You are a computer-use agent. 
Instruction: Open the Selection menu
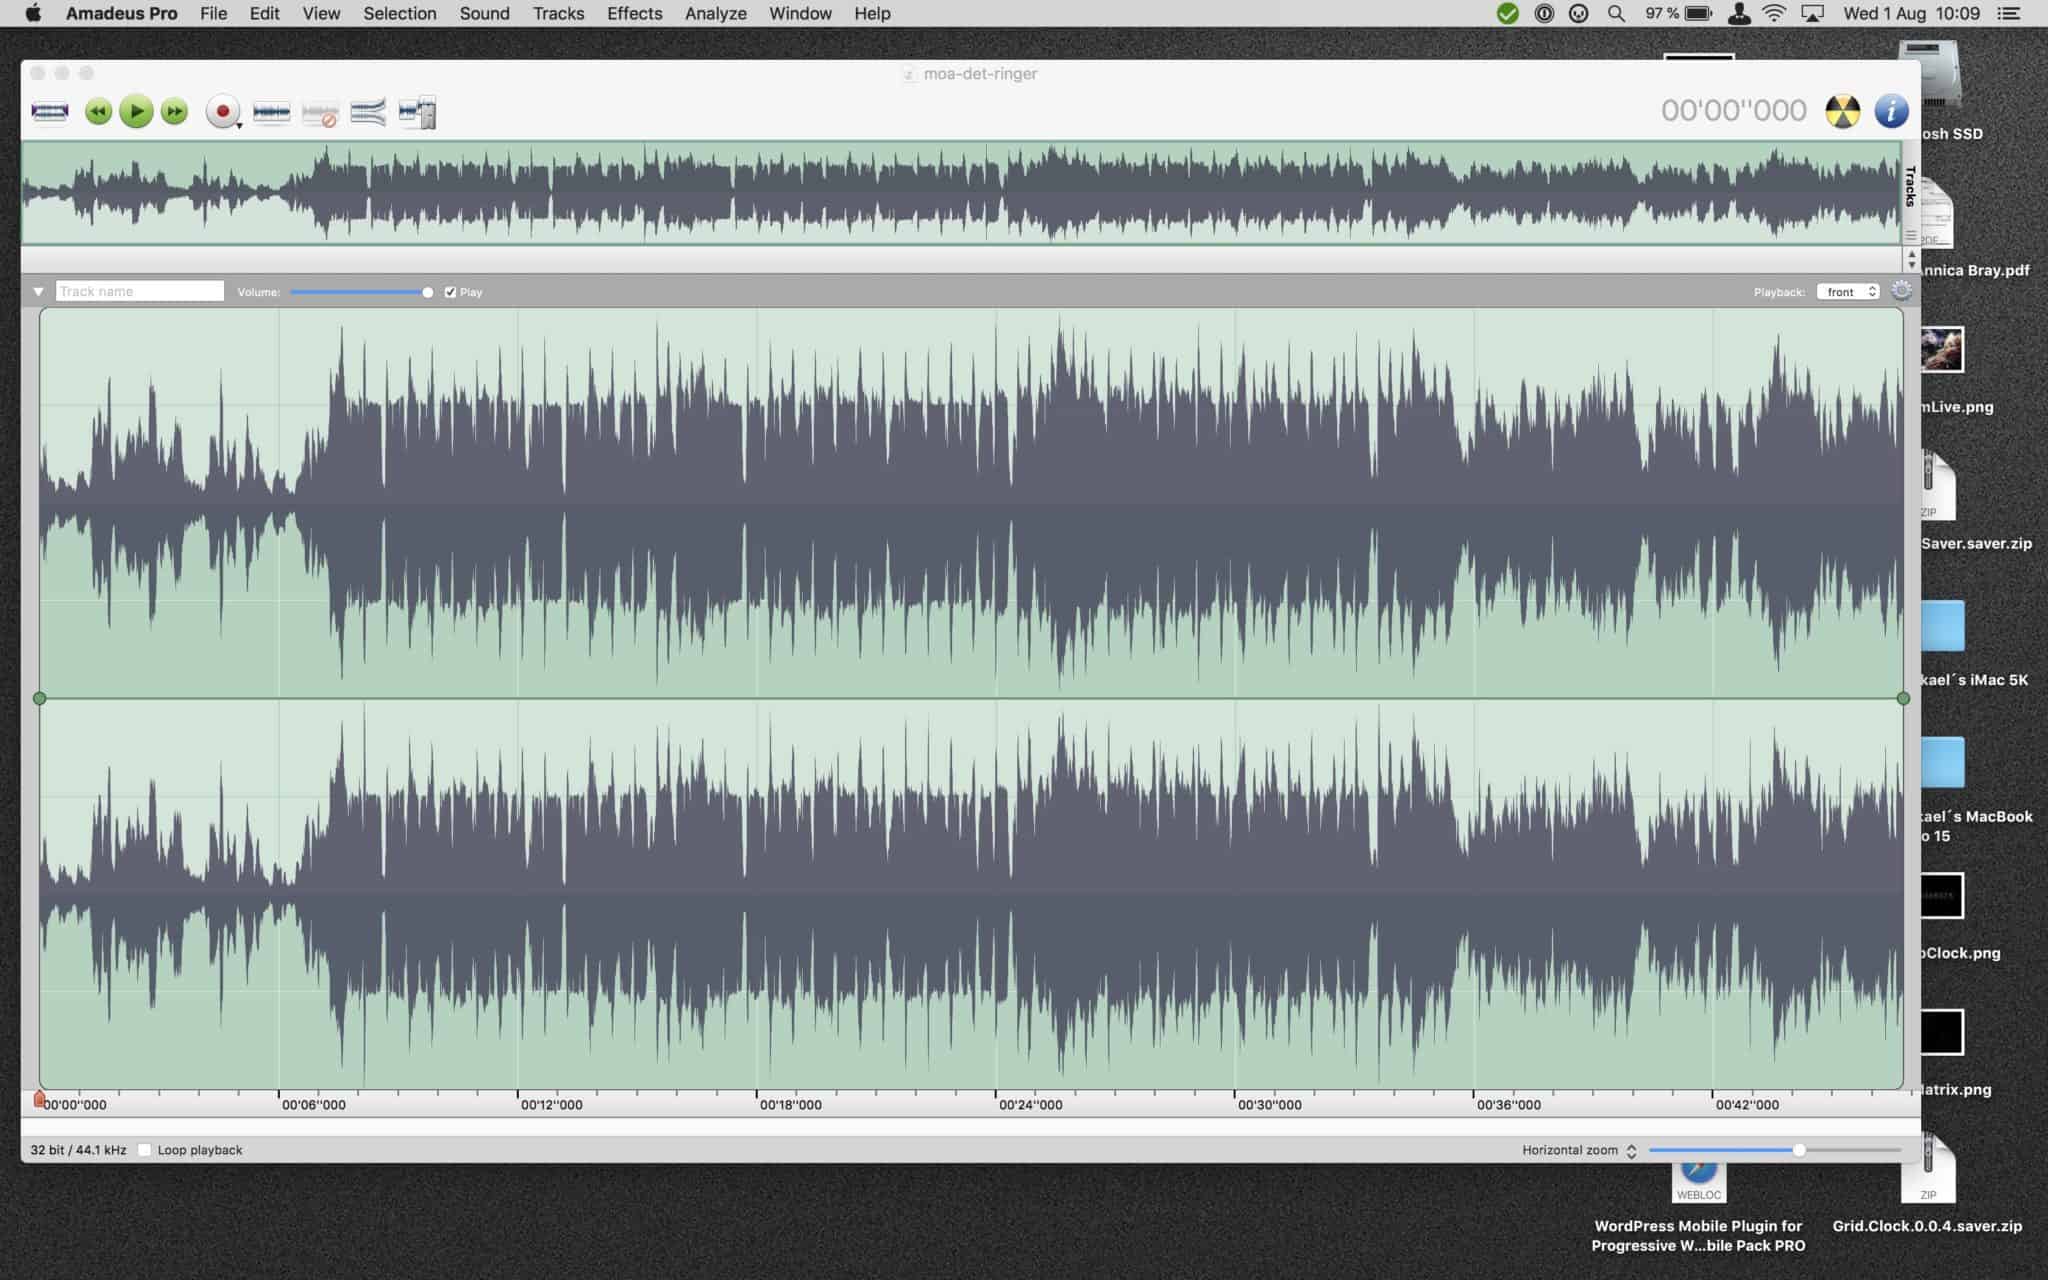[399, 13]
